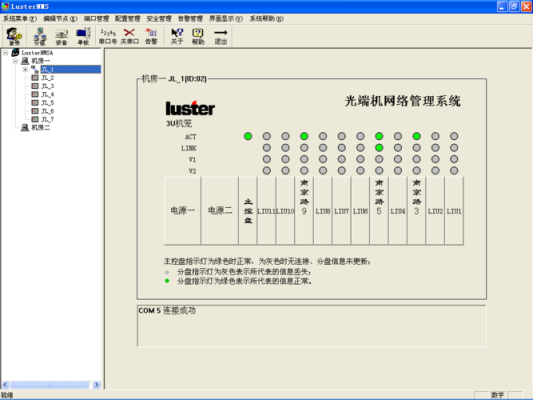Screen dimensions: 533x400
Task: Click the tree panel scroll-right arrow
Action: [x=97, y=384]
